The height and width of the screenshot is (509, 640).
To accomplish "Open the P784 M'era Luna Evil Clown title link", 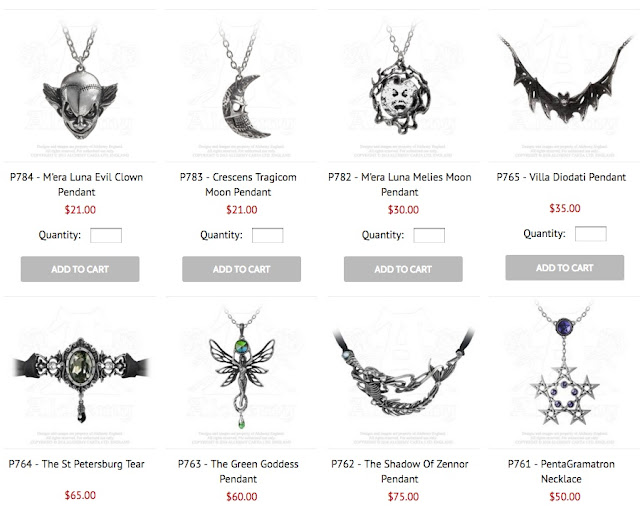I will click(77, 184).
